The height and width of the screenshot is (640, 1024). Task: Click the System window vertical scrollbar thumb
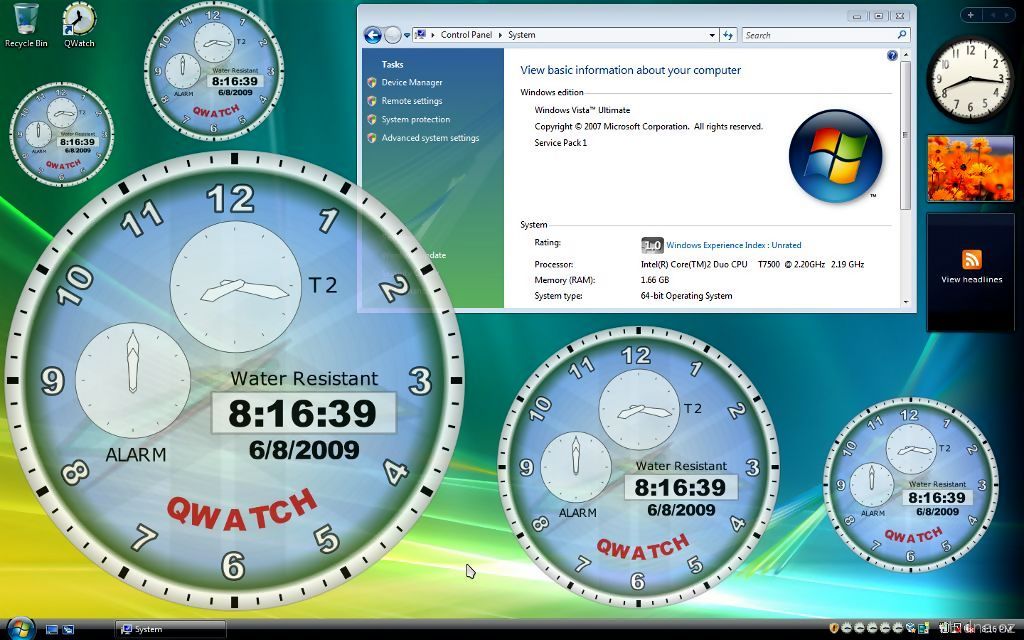904,136
